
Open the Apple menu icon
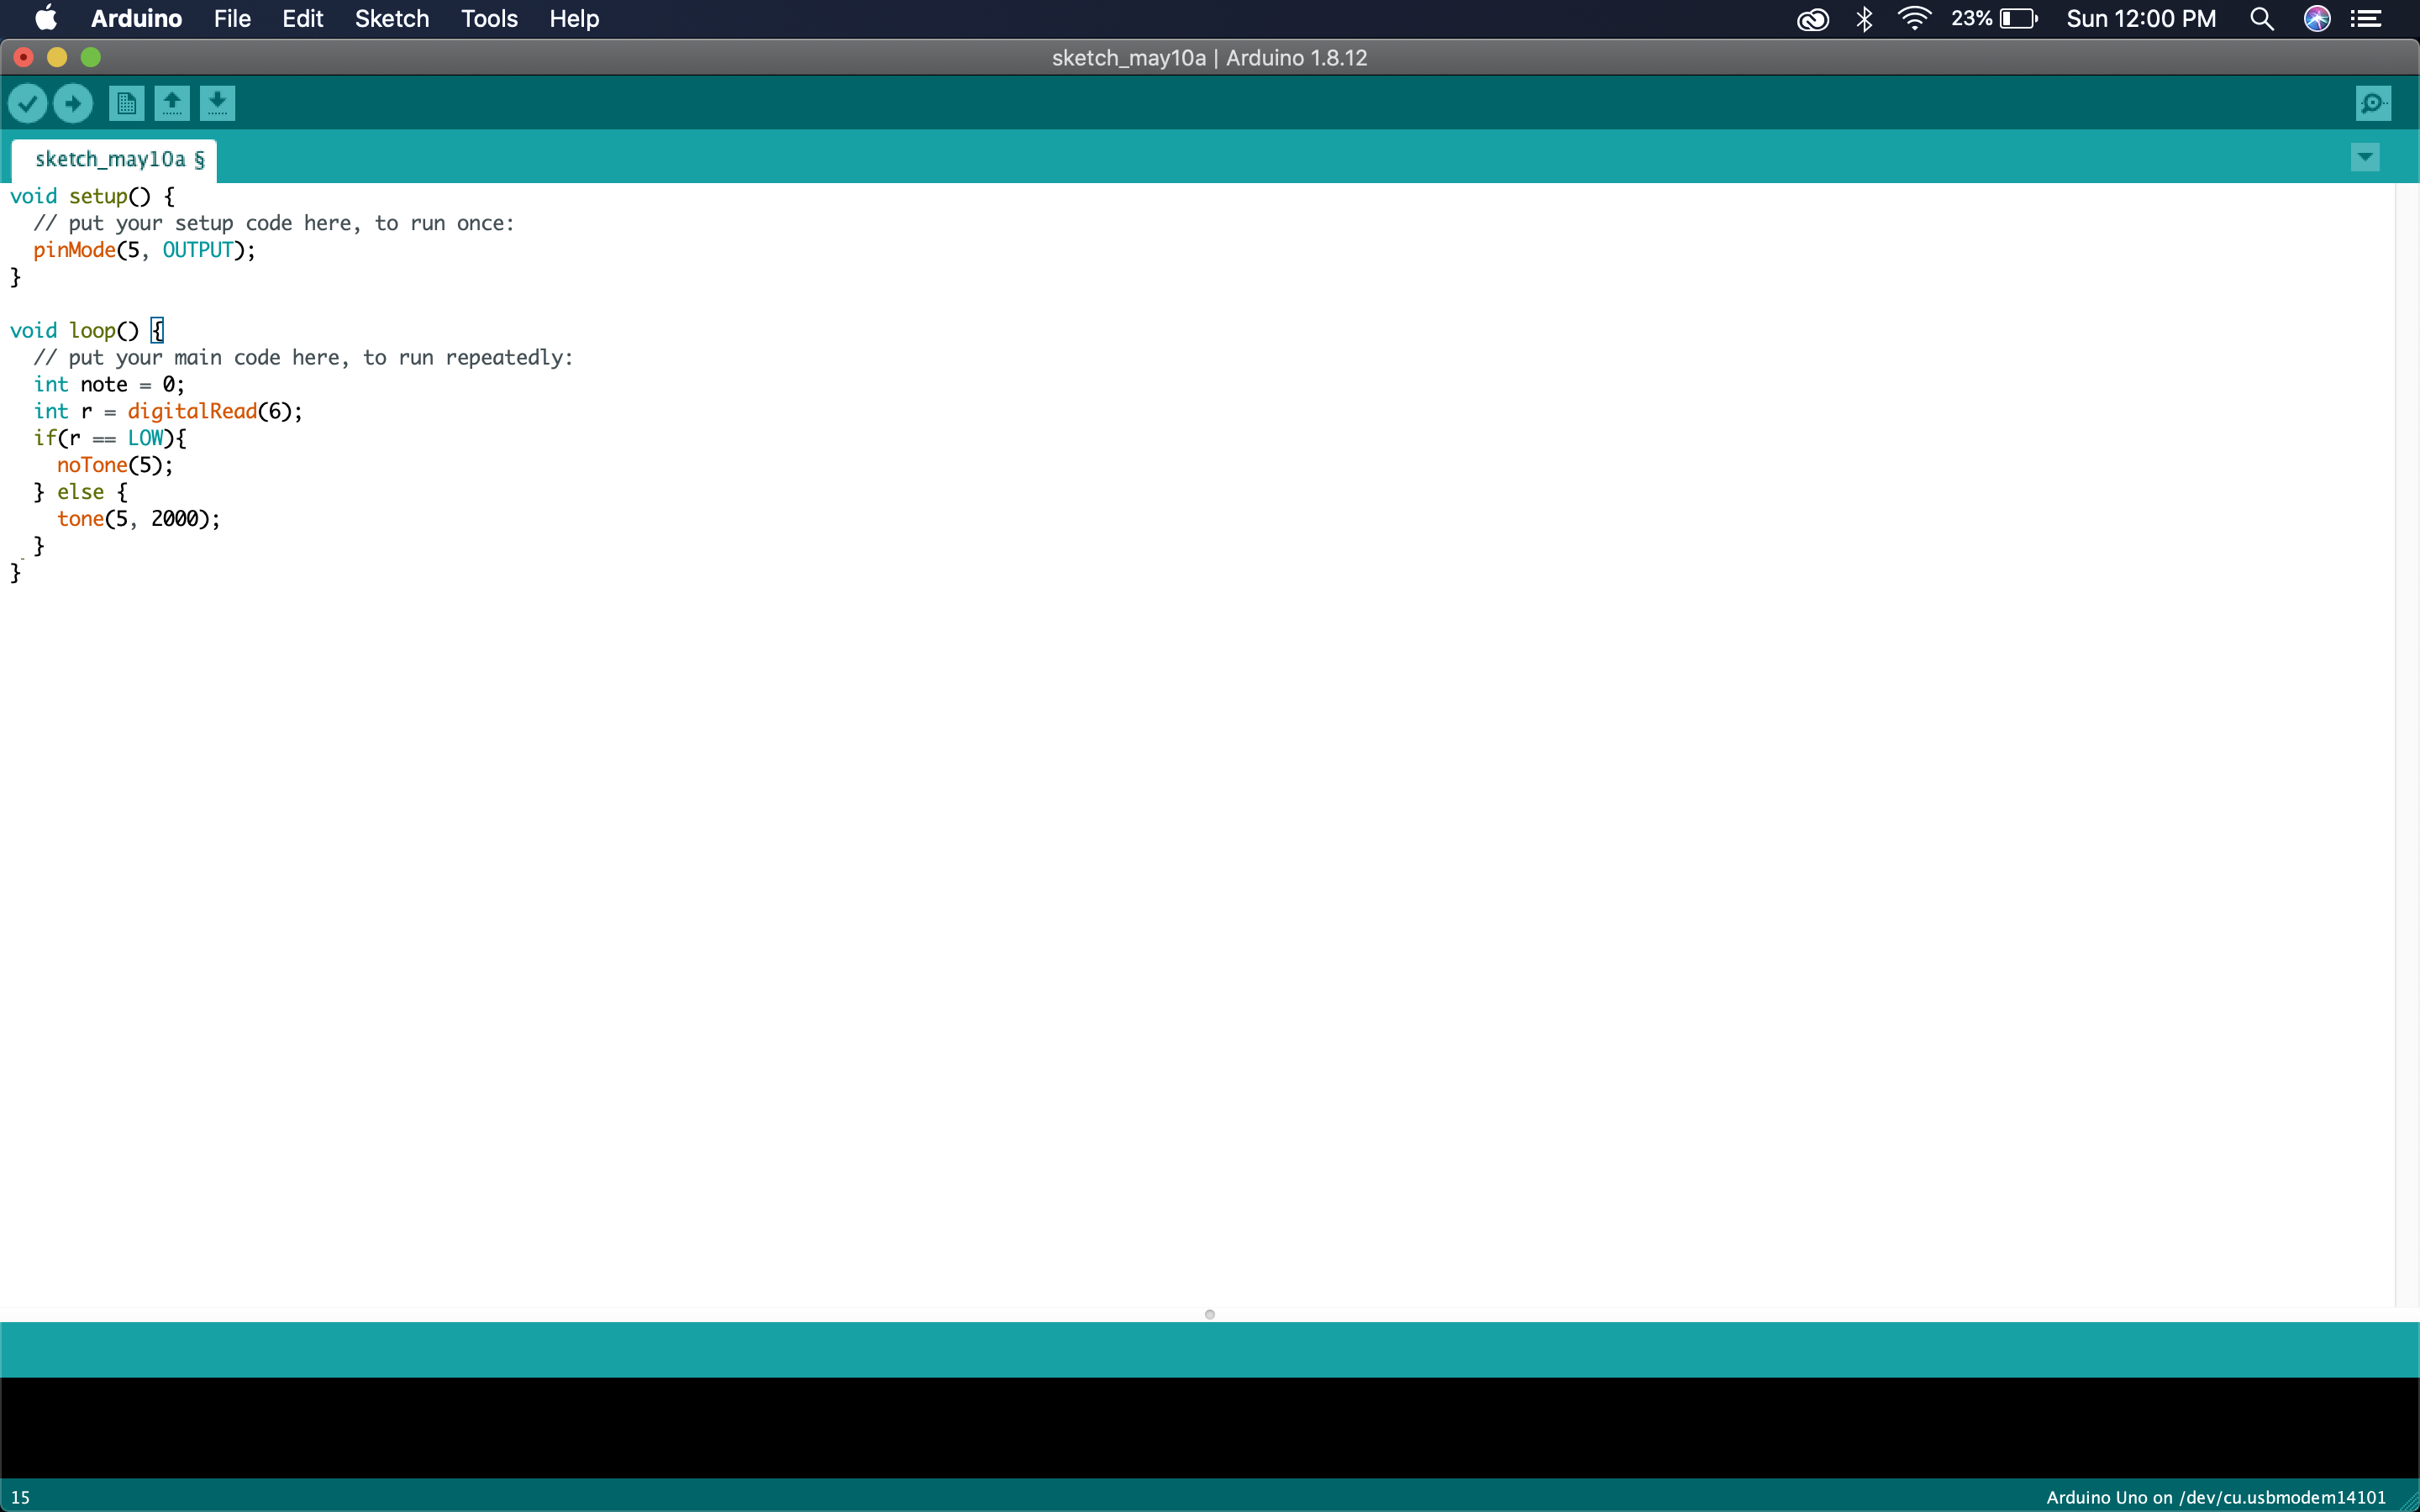pos(45,18)
